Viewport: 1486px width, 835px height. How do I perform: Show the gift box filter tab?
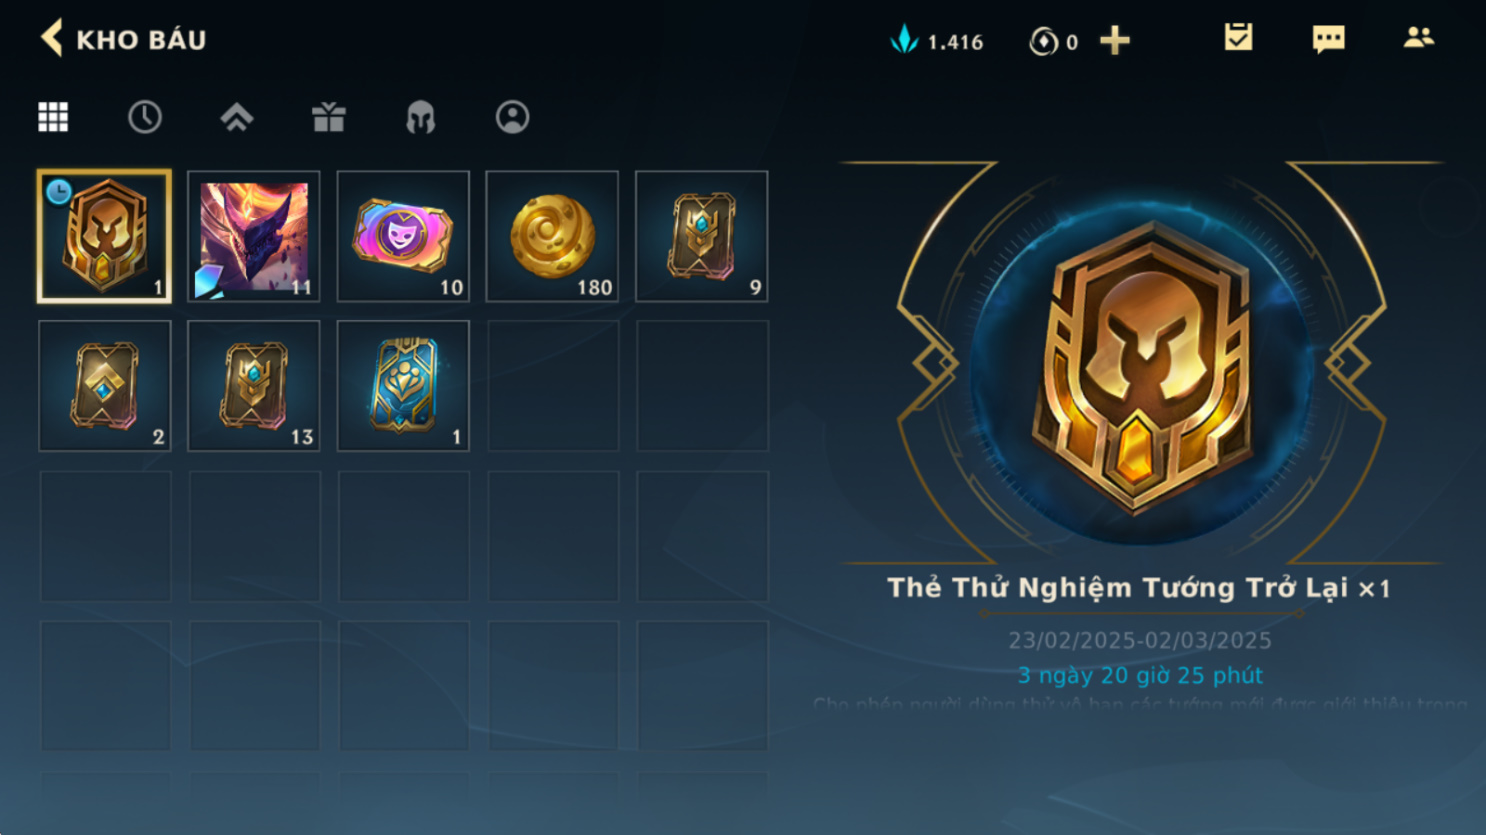328,117
